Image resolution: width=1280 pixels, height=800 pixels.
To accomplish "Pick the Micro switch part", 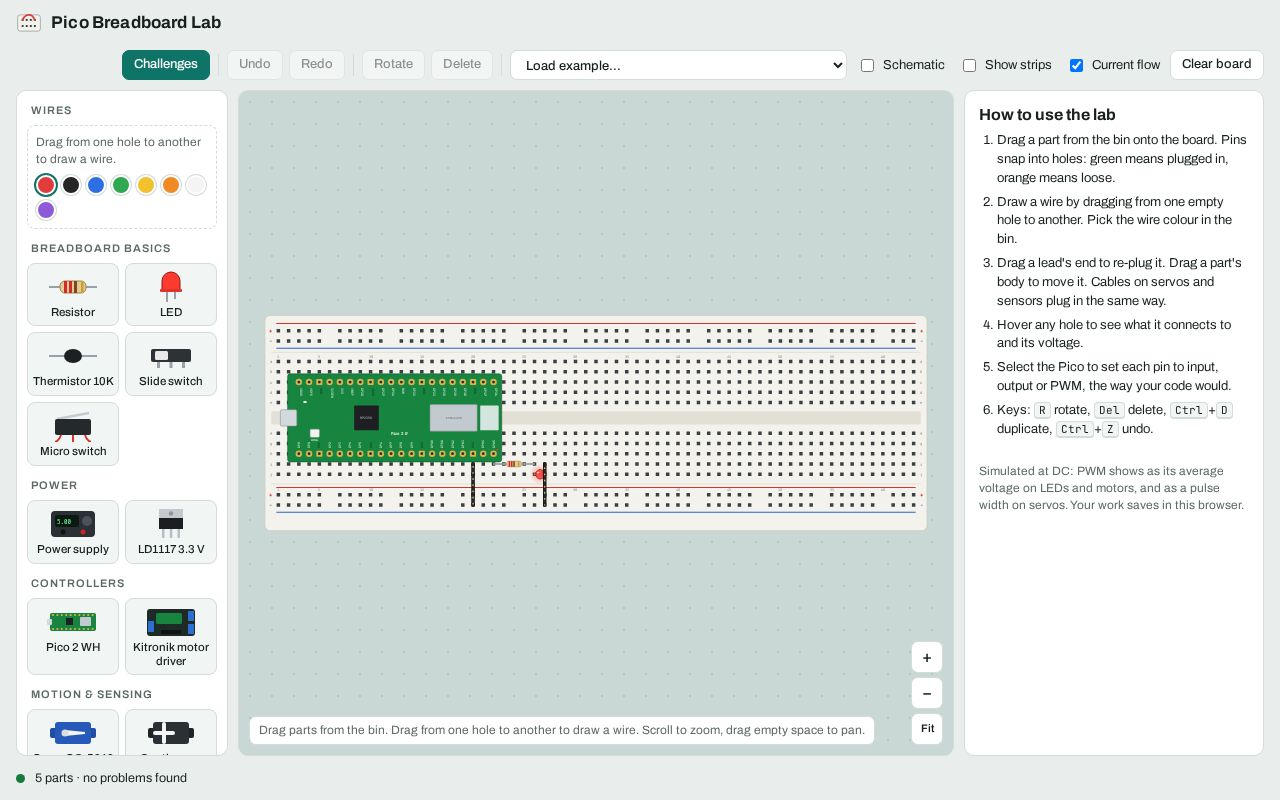I will click(x=73, y=434).
